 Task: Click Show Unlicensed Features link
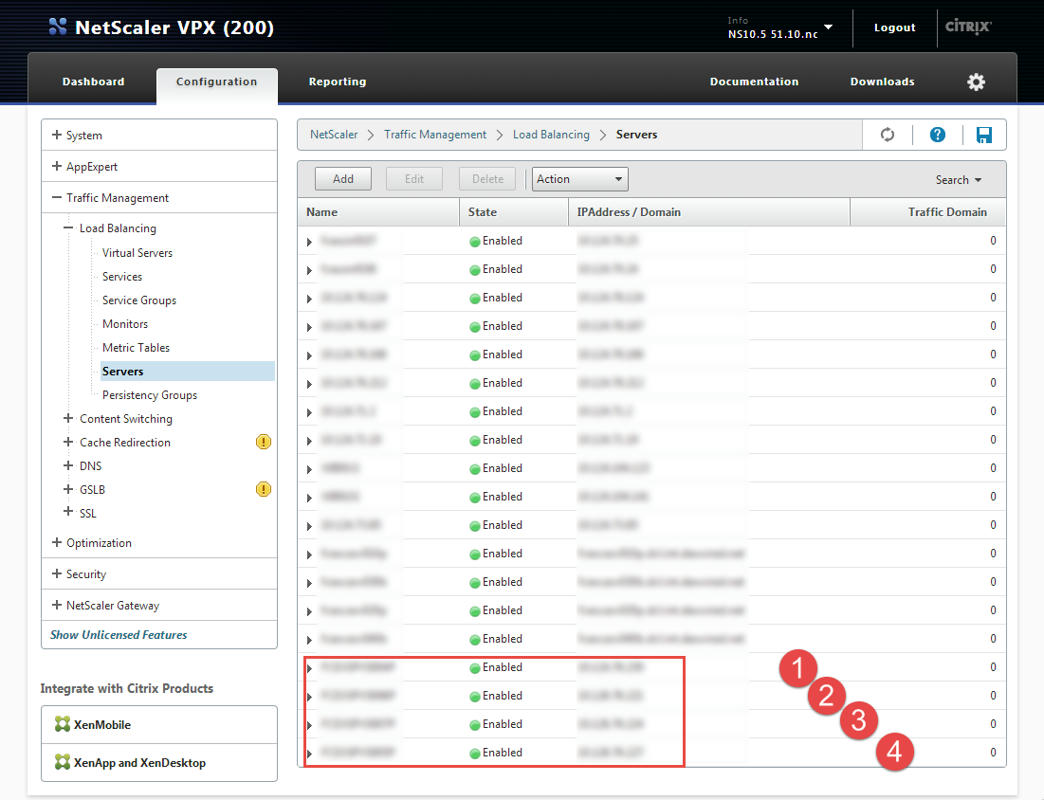tap(119, 634)
